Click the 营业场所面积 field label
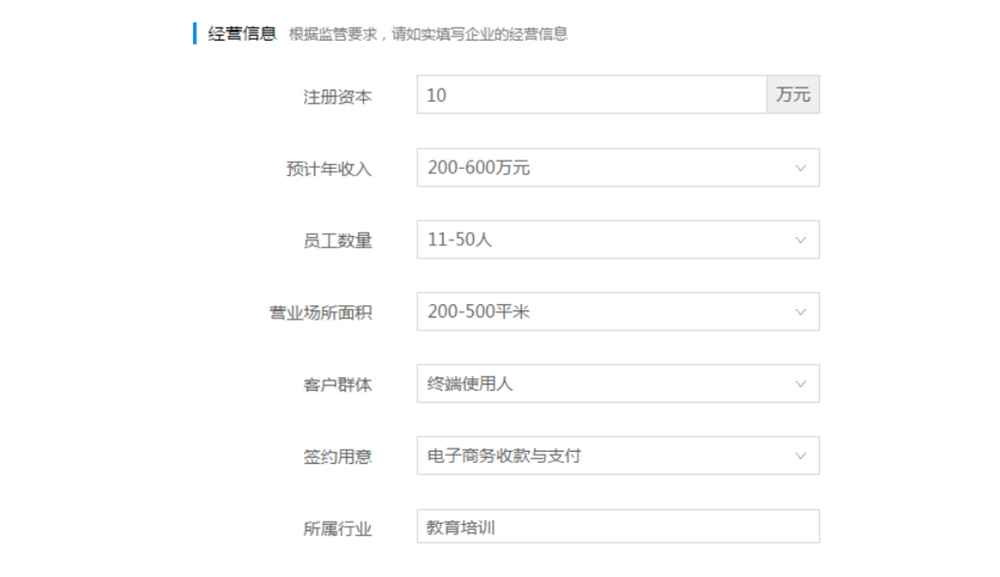Image resolution: width=1000 pixels, height=577 pixels. click(x=320, y=313)
